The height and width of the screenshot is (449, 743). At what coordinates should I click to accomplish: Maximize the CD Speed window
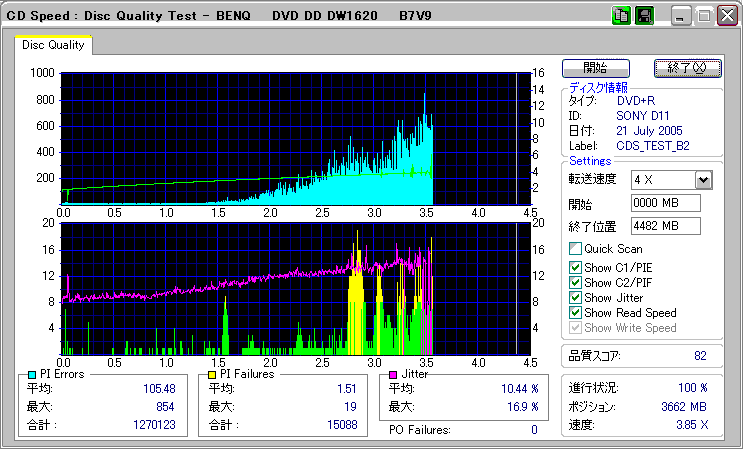[x=703, y=16]
